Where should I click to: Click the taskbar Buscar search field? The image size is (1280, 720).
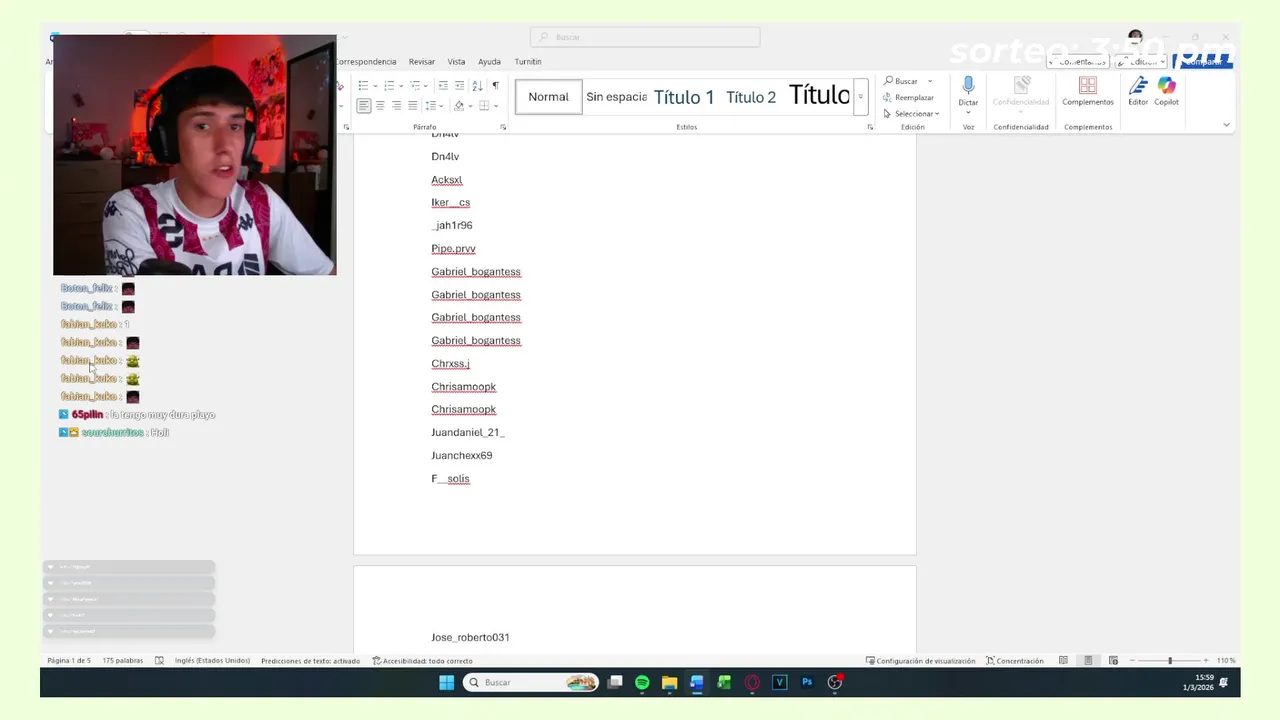(532, 682)
